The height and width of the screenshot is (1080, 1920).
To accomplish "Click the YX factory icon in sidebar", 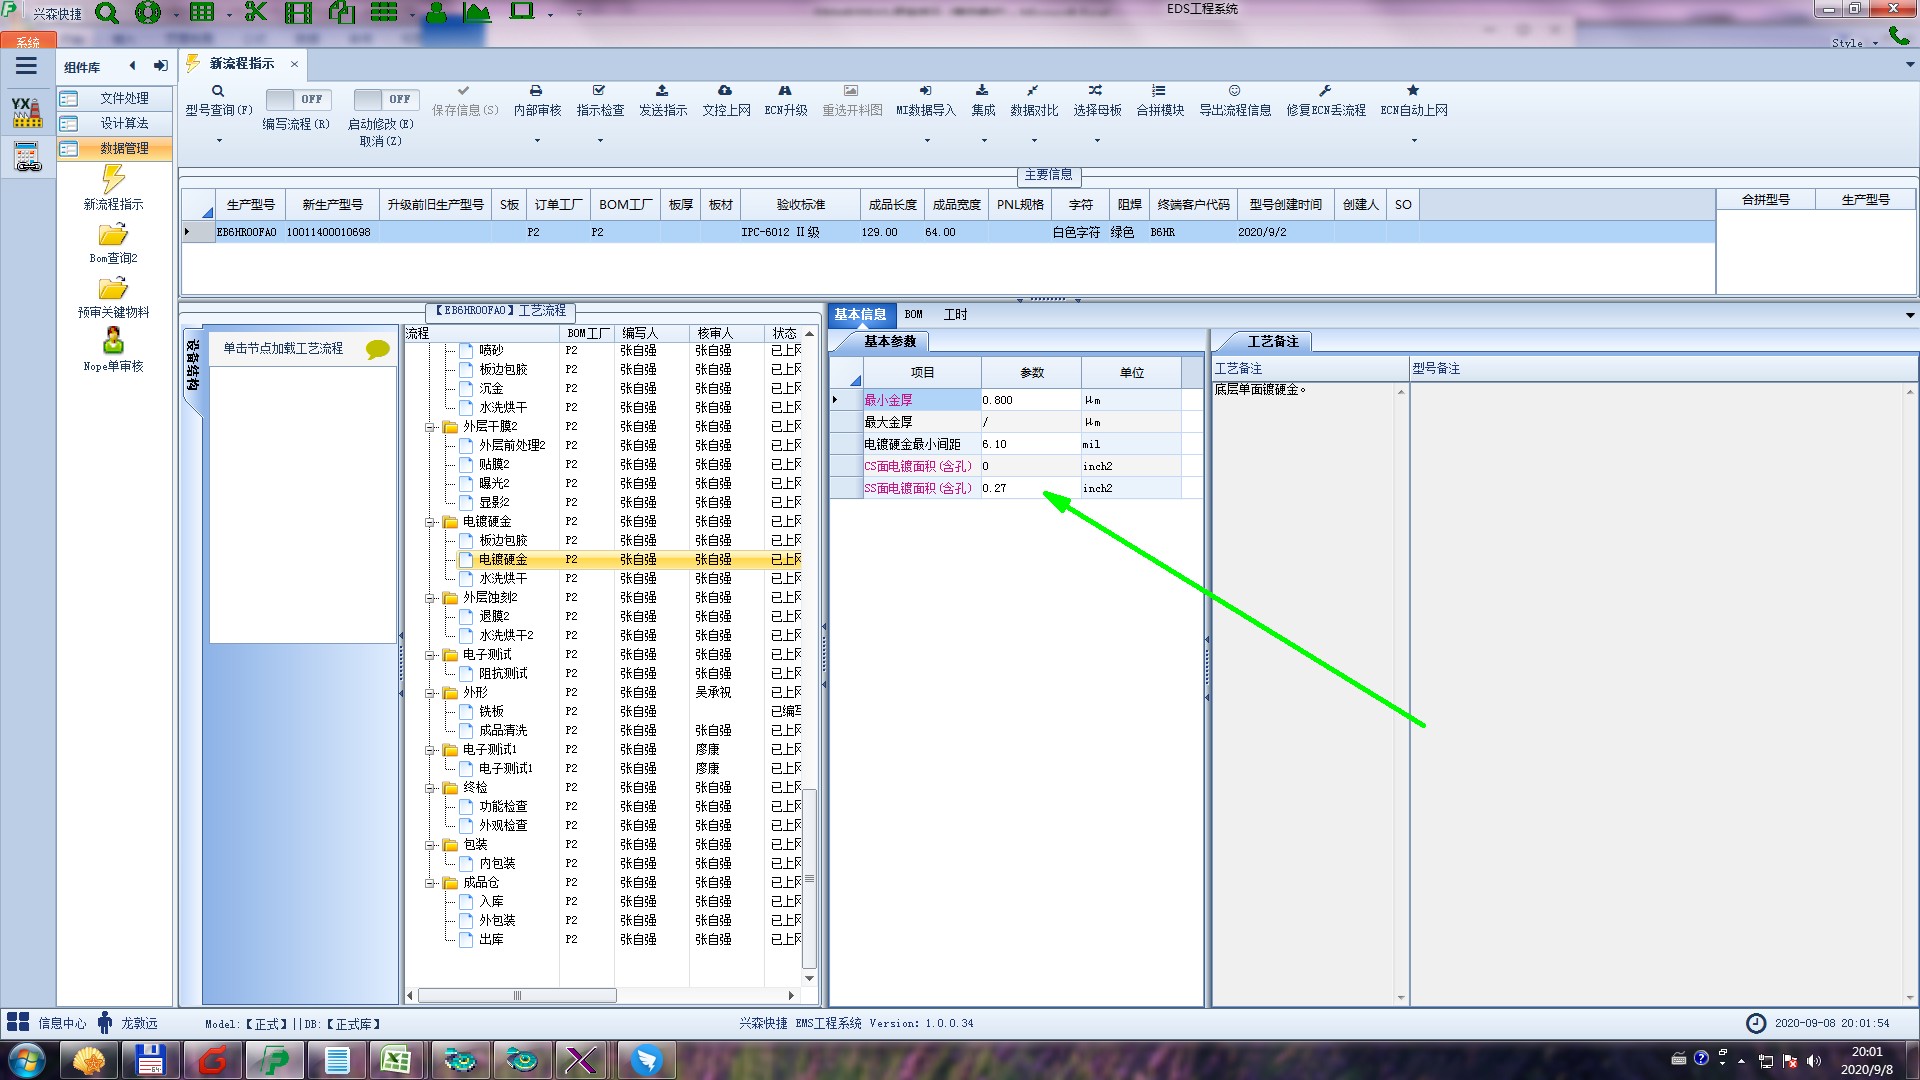I will click(27, 112).
